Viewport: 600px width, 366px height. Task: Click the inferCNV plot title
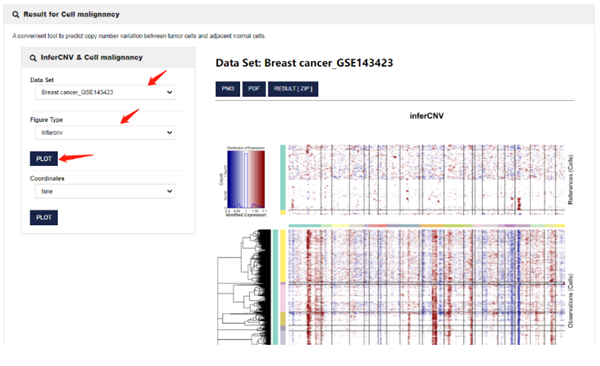[x=427, y=116]
